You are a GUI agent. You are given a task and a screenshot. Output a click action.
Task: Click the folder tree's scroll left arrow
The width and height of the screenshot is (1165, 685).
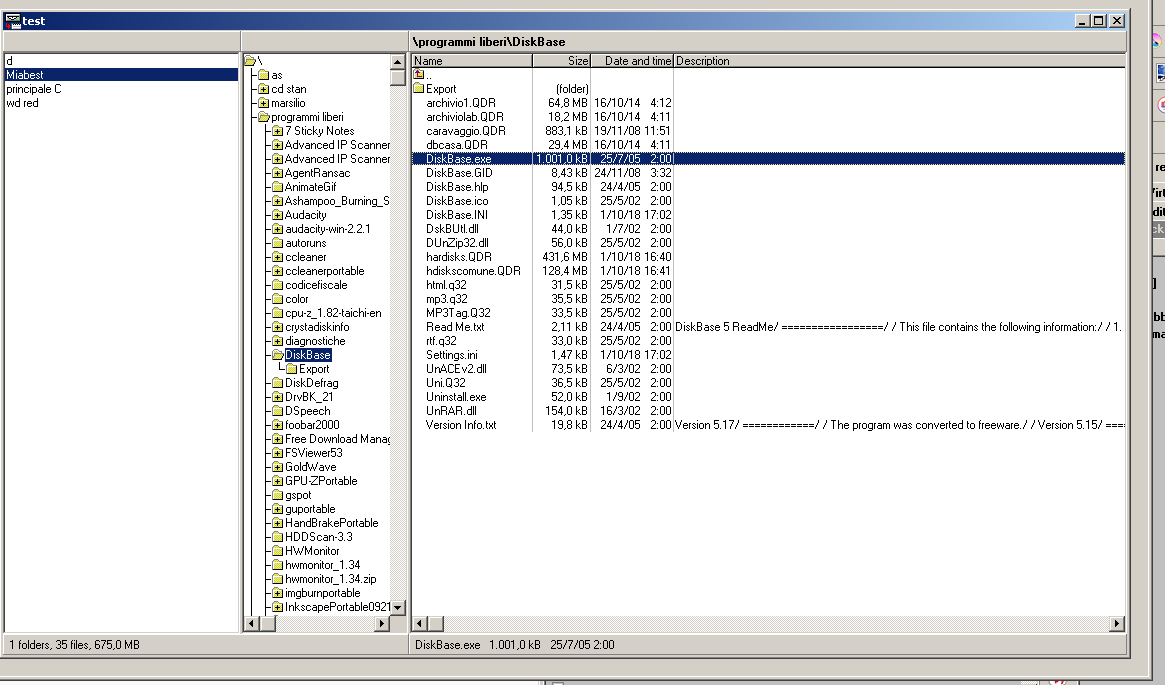[251, 623]
